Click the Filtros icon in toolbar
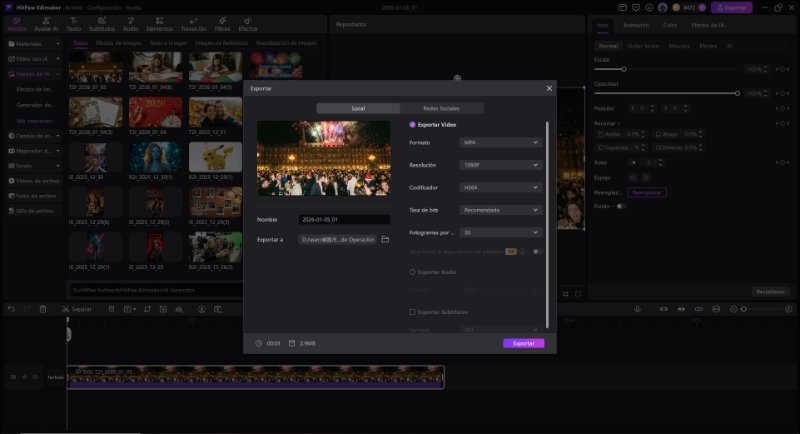Viewport: 800px width, 434px height. pos(222,24)
